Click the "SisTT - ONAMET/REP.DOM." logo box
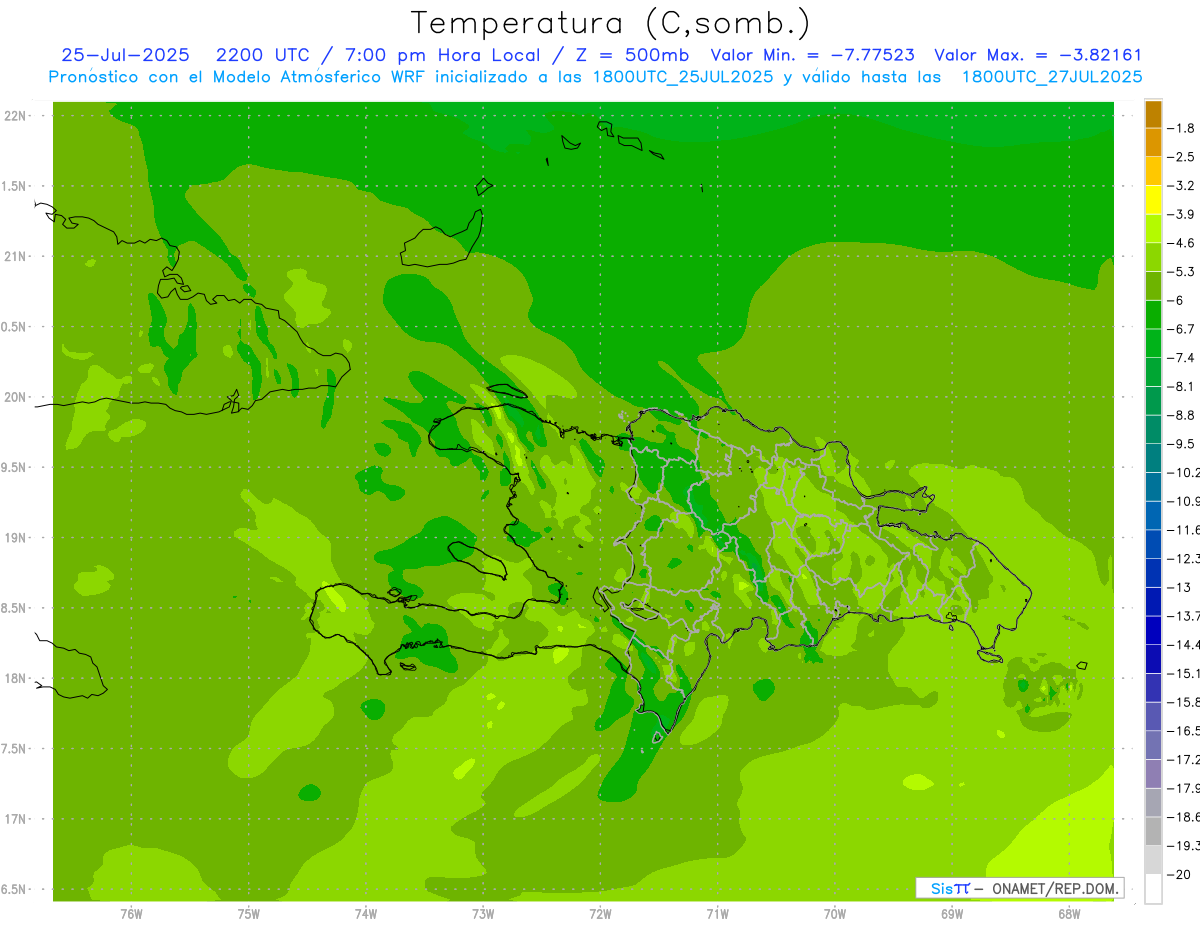Viewport: 1200px width, 927px height. click(x=1019, y=888)
